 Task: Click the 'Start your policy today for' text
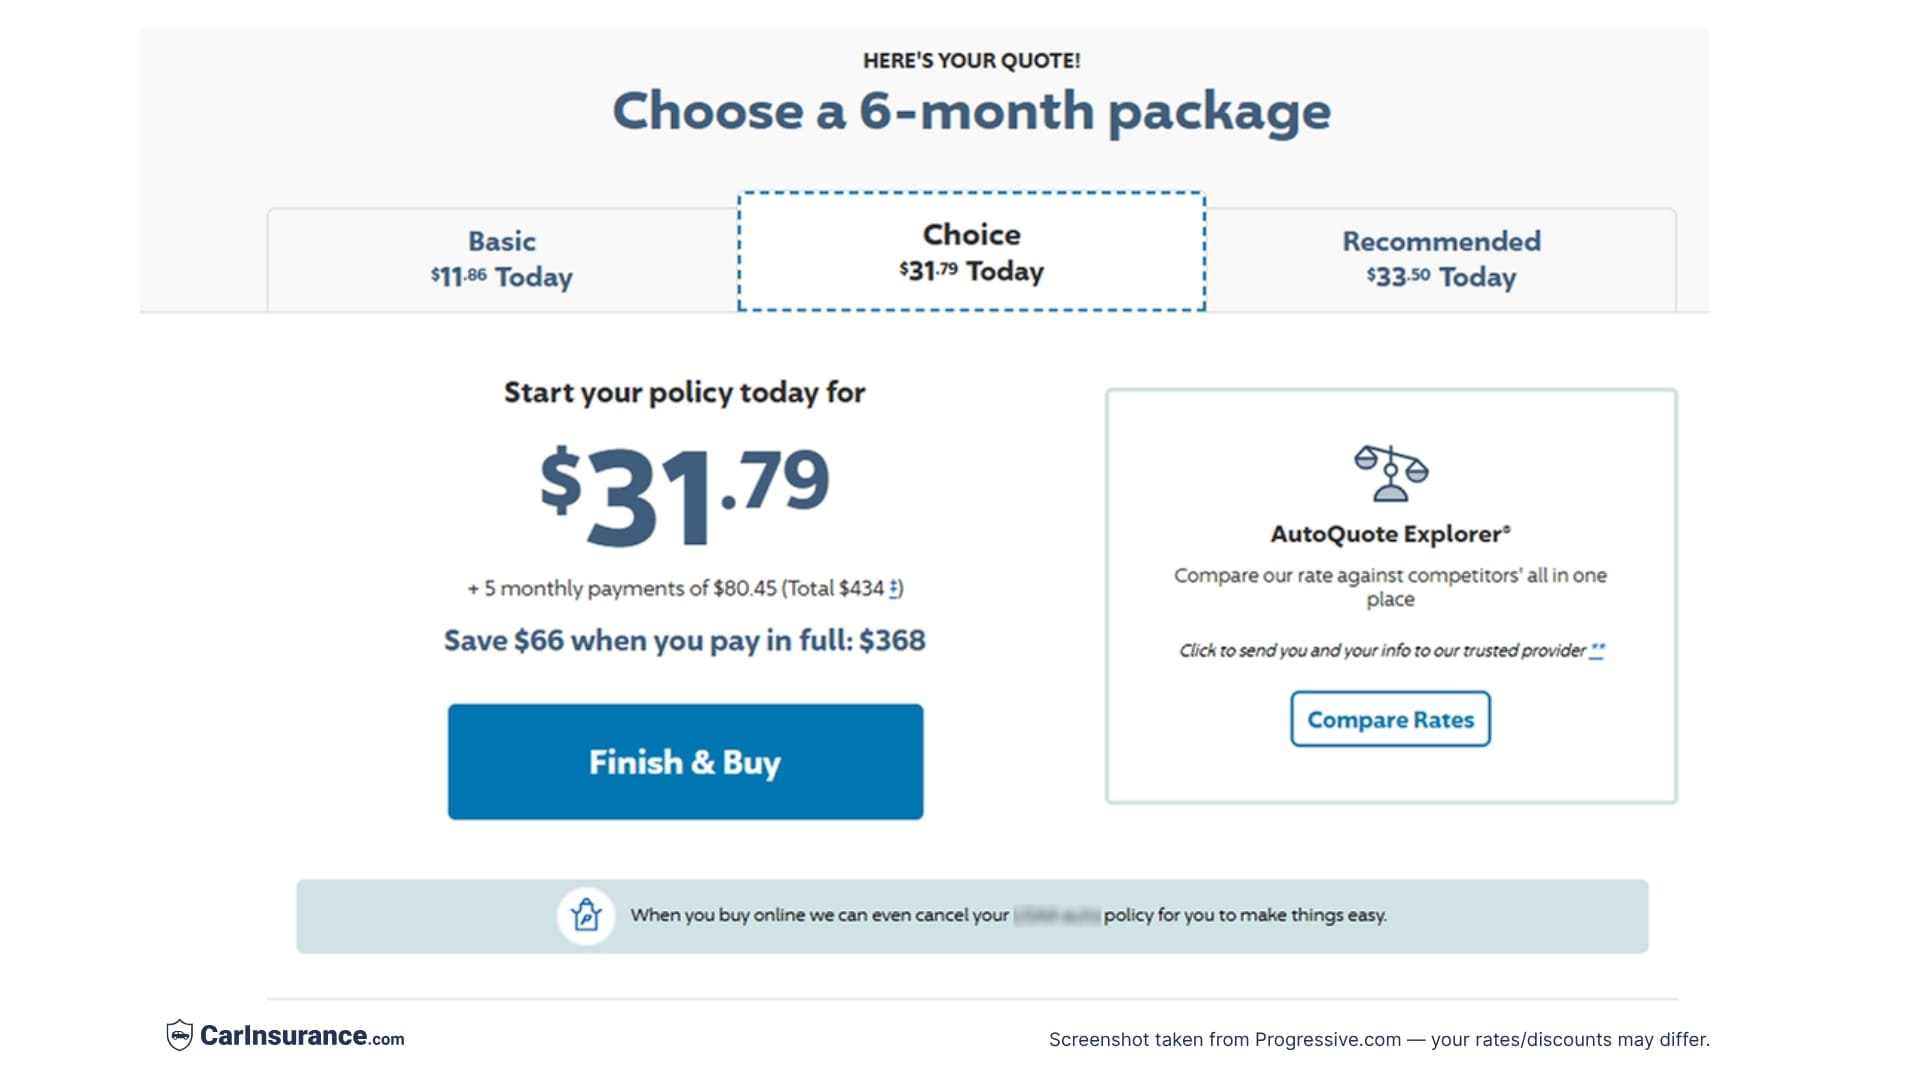684,393
